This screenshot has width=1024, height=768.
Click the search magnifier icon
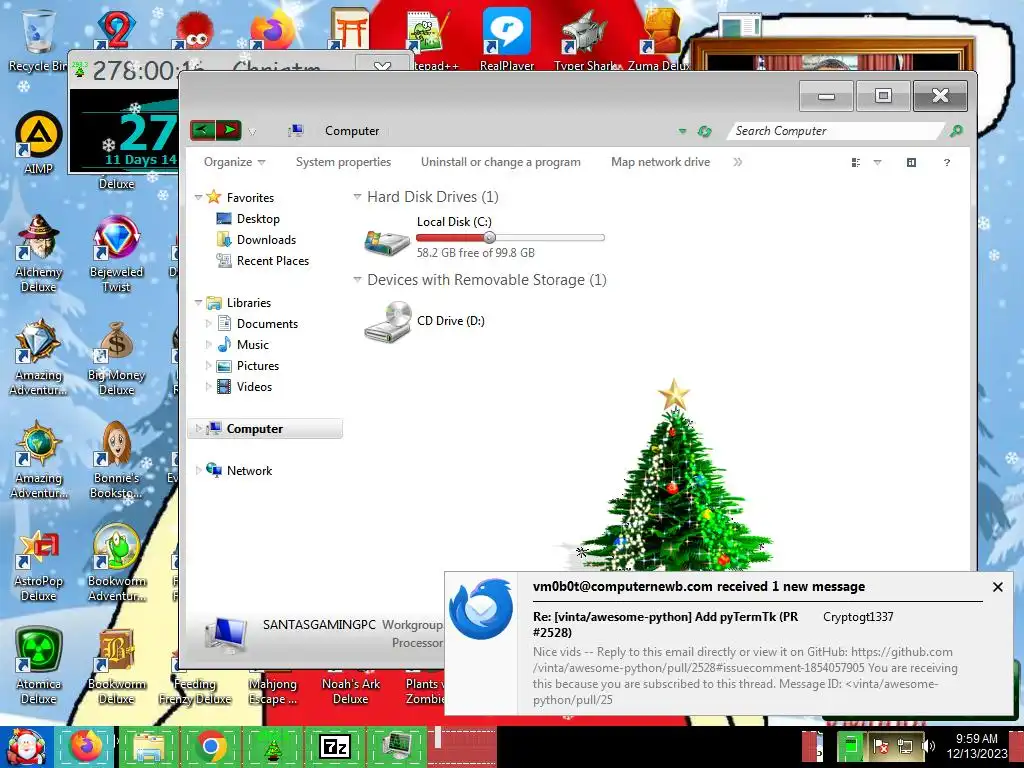pos(956,131)
